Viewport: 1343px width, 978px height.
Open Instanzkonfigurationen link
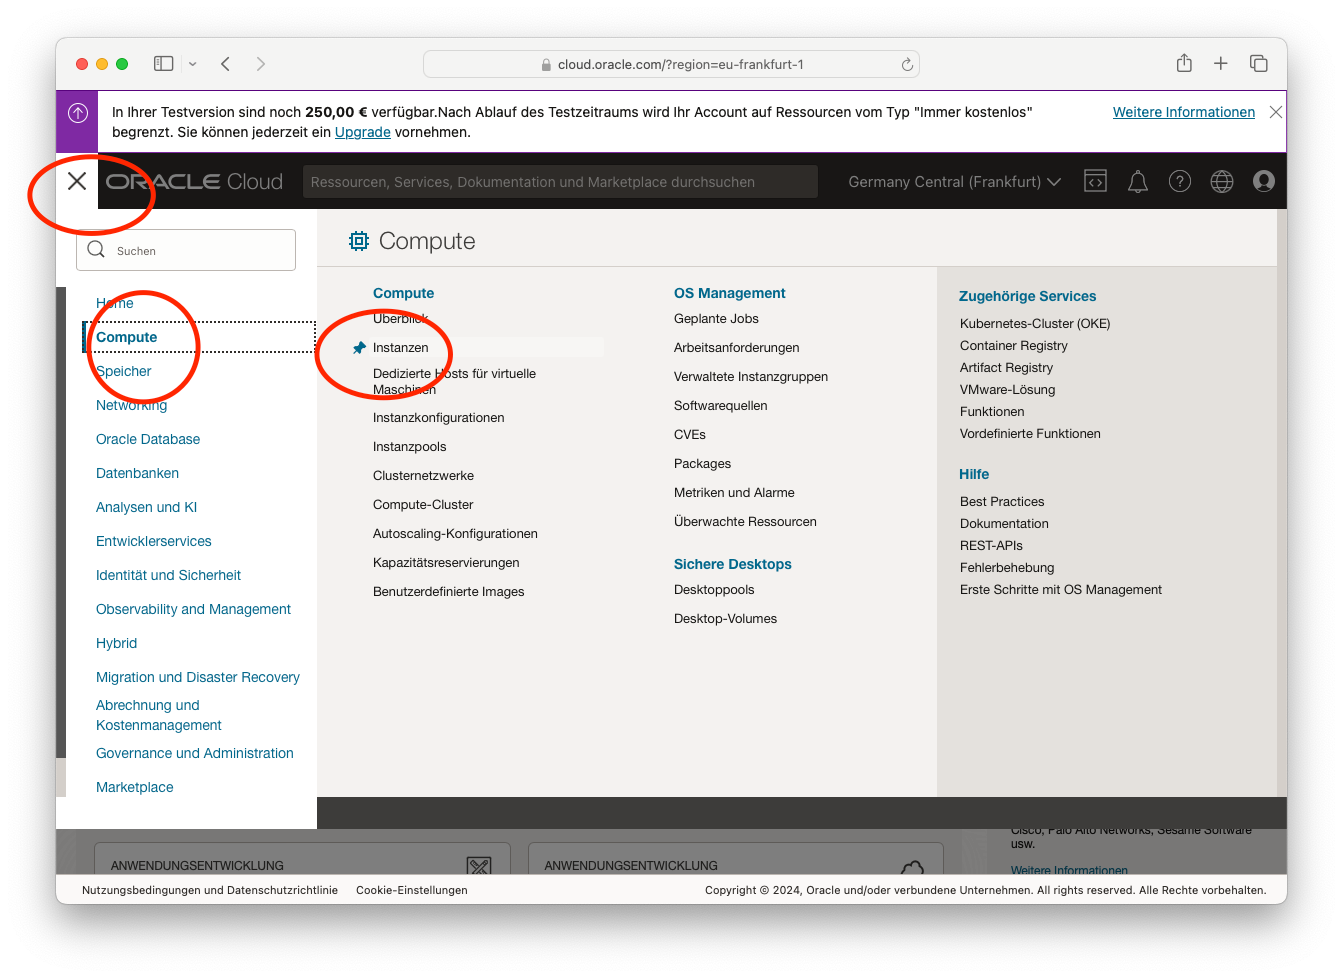click(x=439, y=418)
